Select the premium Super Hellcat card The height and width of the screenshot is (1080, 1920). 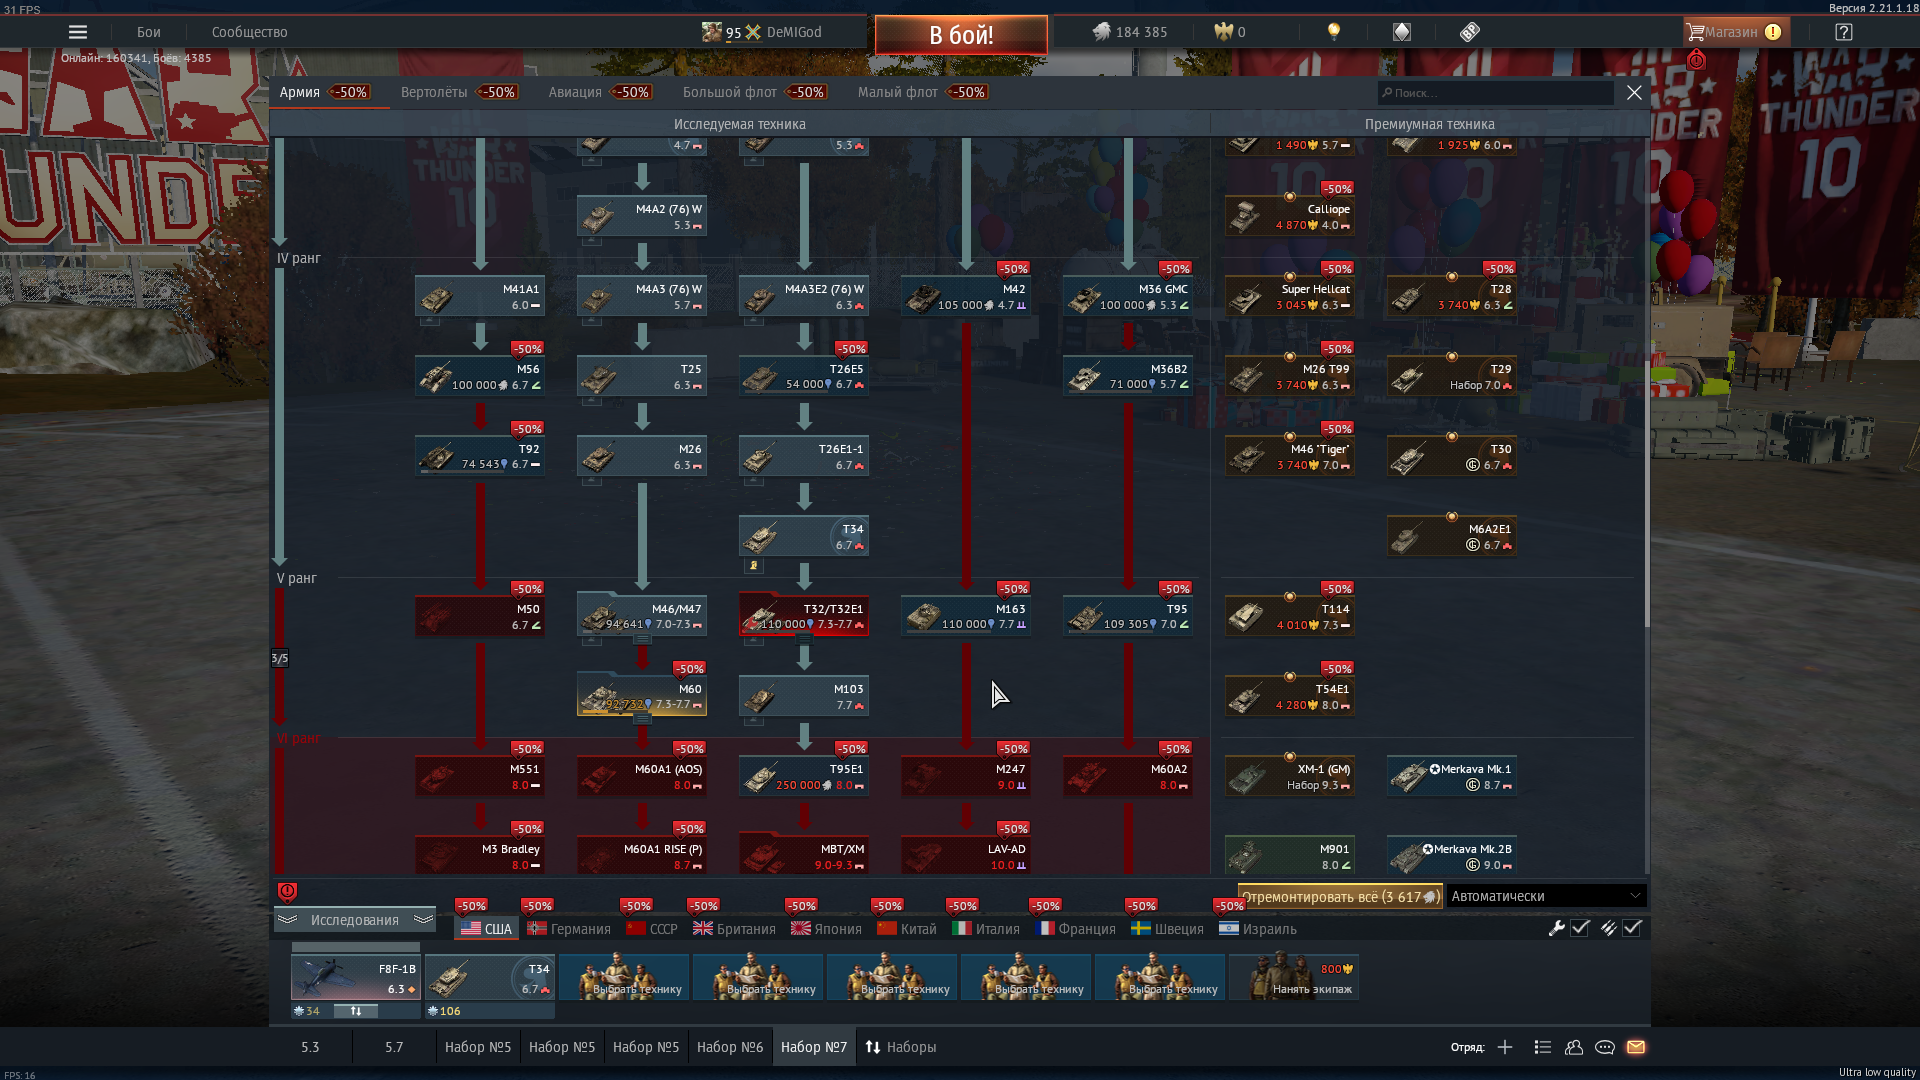tap(1290, 297)
